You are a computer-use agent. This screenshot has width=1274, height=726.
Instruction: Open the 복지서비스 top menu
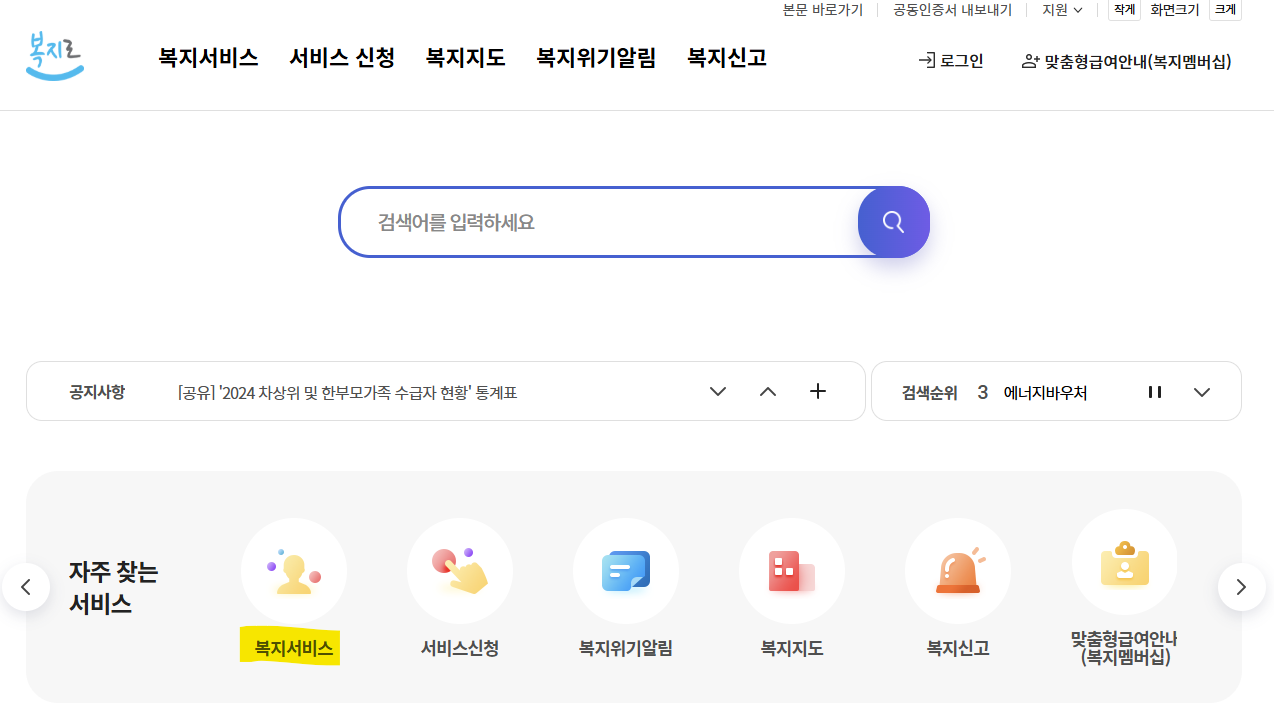pos(208,58)
